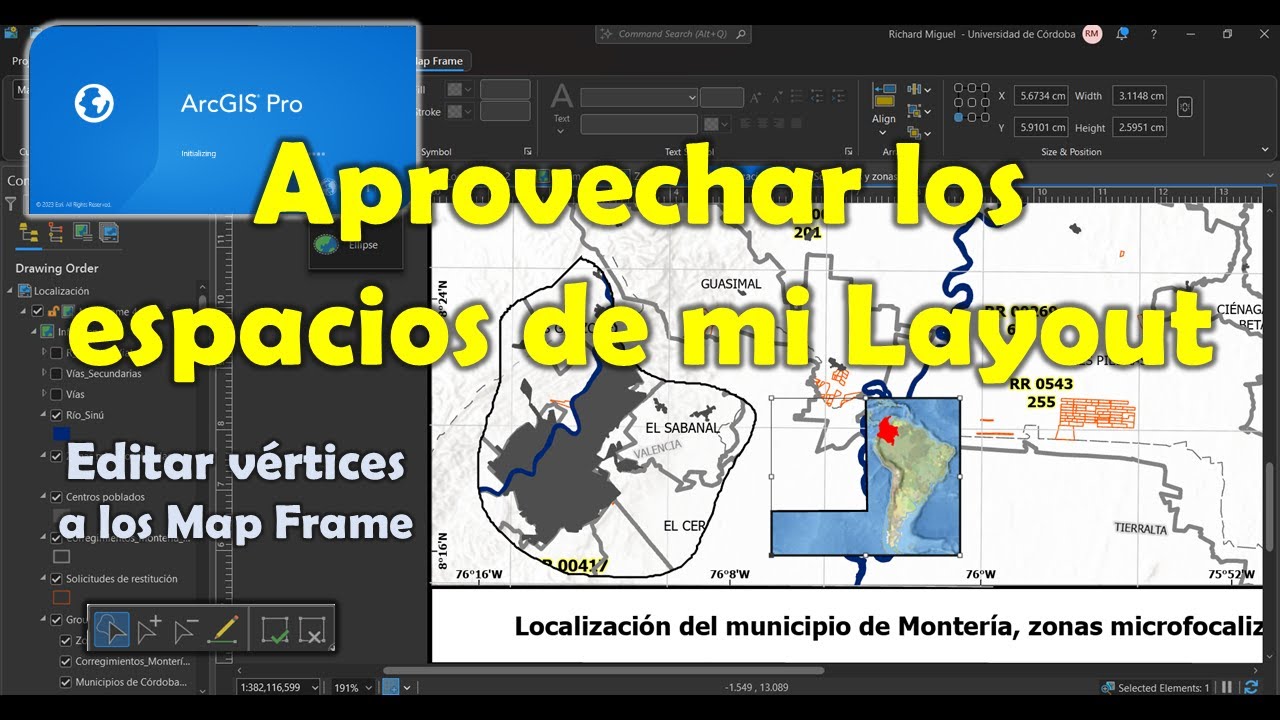This screenshot has width=1280, height=720.
Task: Set the bottom-left anchor point
Action: tap(958, 117)
